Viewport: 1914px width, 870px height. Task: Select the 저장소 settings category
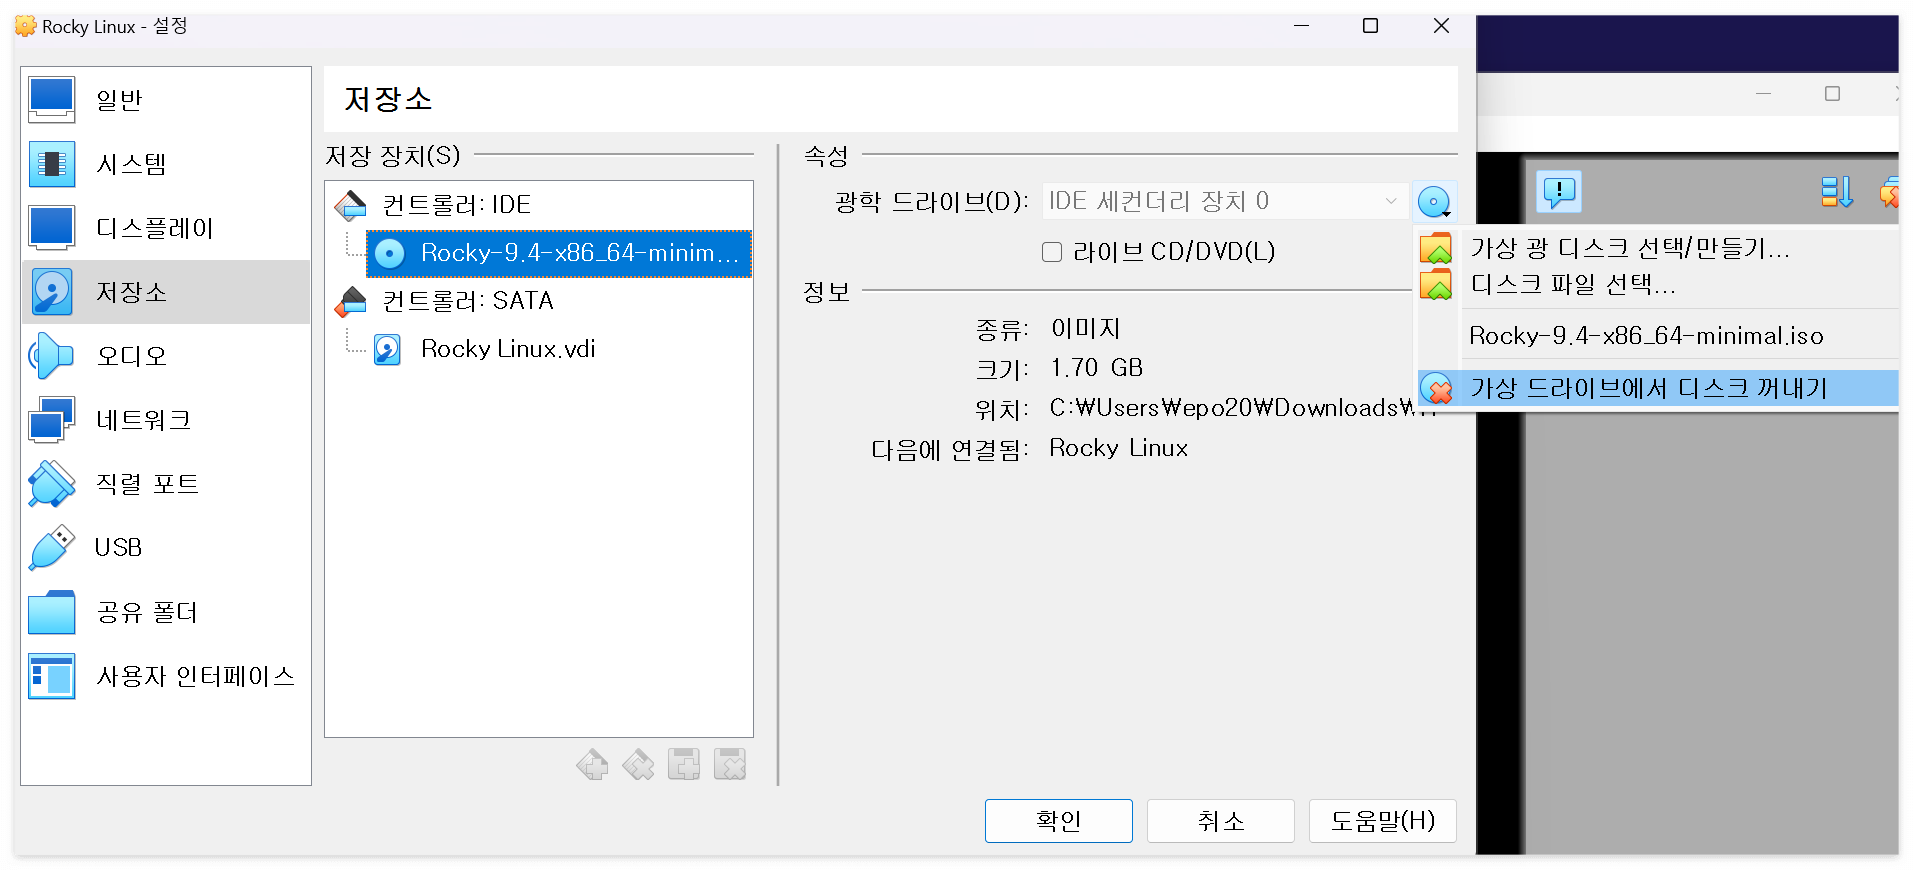pos(166,292)
